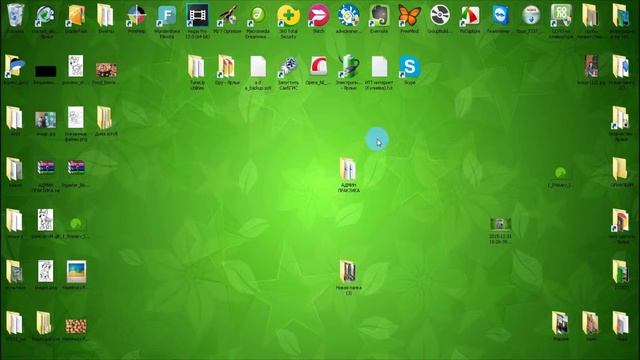Select the beach landscape picture file icon

pyautogui.click(x=76, y=272)
